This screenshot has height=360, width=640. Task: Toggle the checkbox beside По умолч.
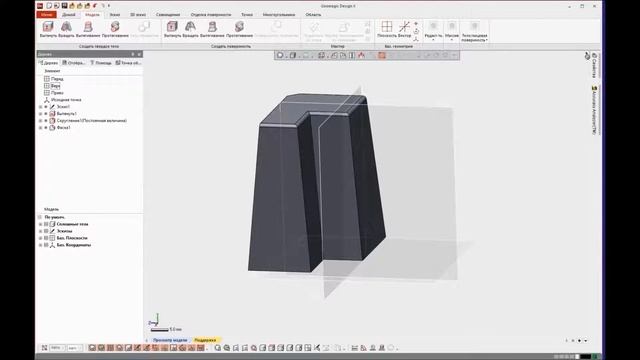(40, 217)
